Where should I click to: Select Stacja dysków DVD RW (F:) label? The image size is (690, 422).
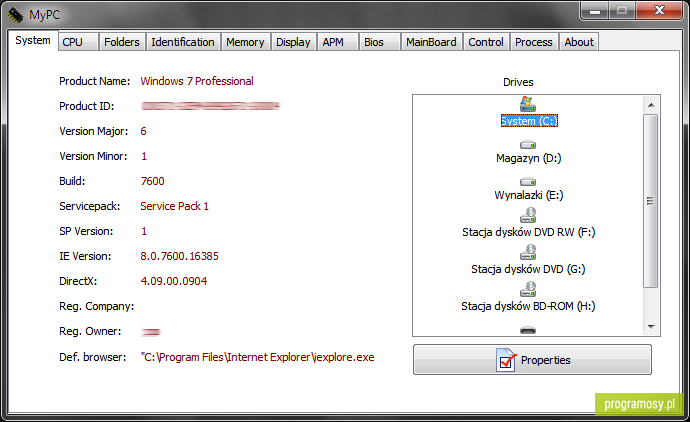[x=529, y=232]
